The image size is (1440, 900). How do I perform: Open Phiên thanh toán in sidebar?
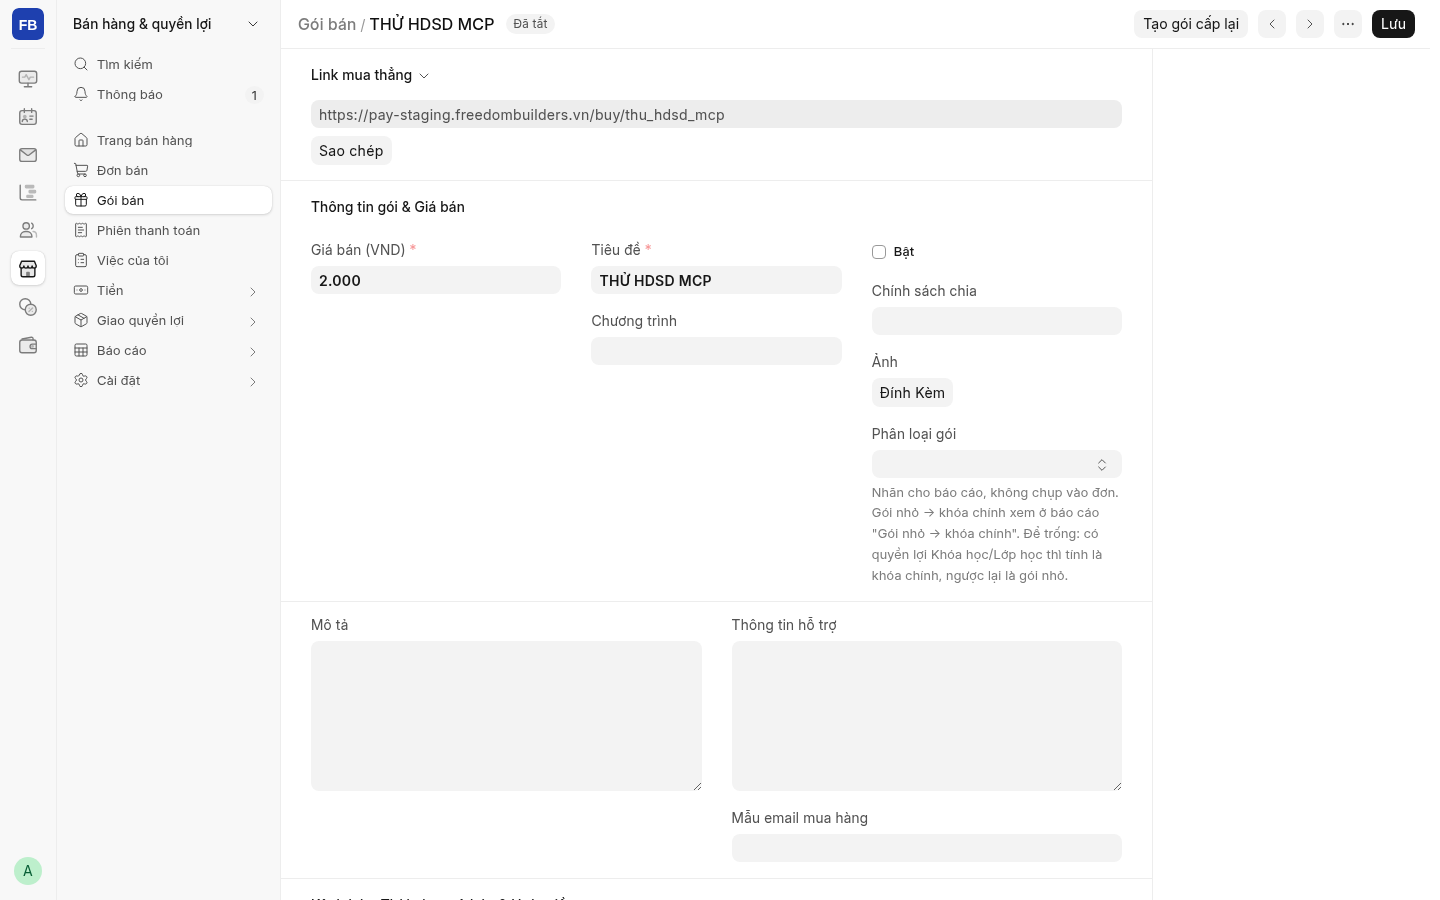(168, 231)
